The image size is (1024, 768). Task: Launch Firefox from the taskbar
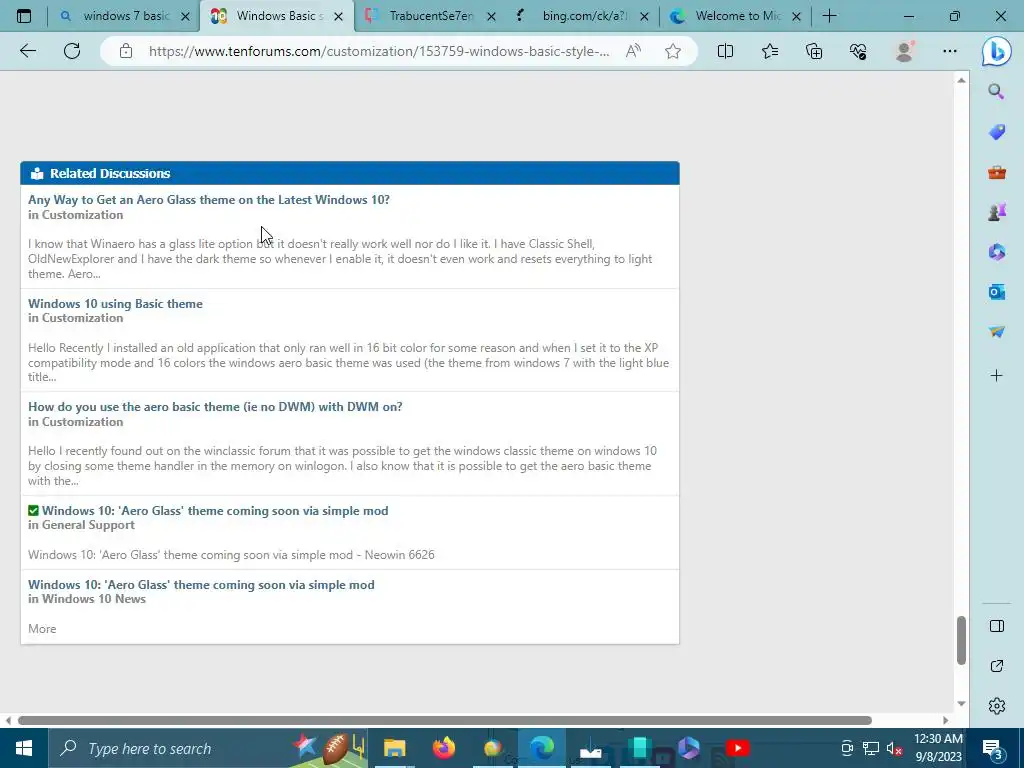tap(444, 748)
